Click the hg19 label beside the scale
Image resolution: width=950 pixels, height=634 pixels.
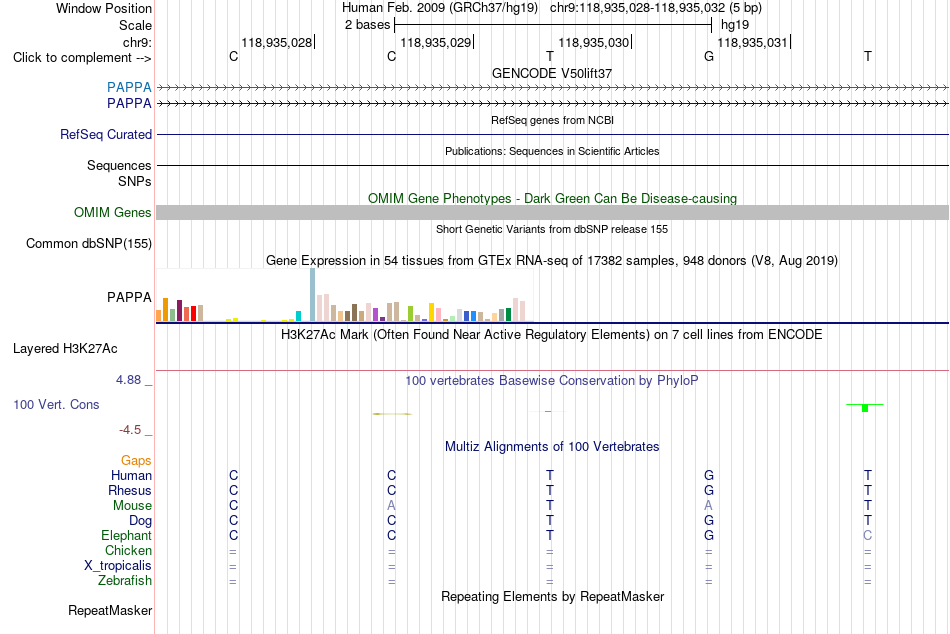pyautogui.click(x=735, y=25)
